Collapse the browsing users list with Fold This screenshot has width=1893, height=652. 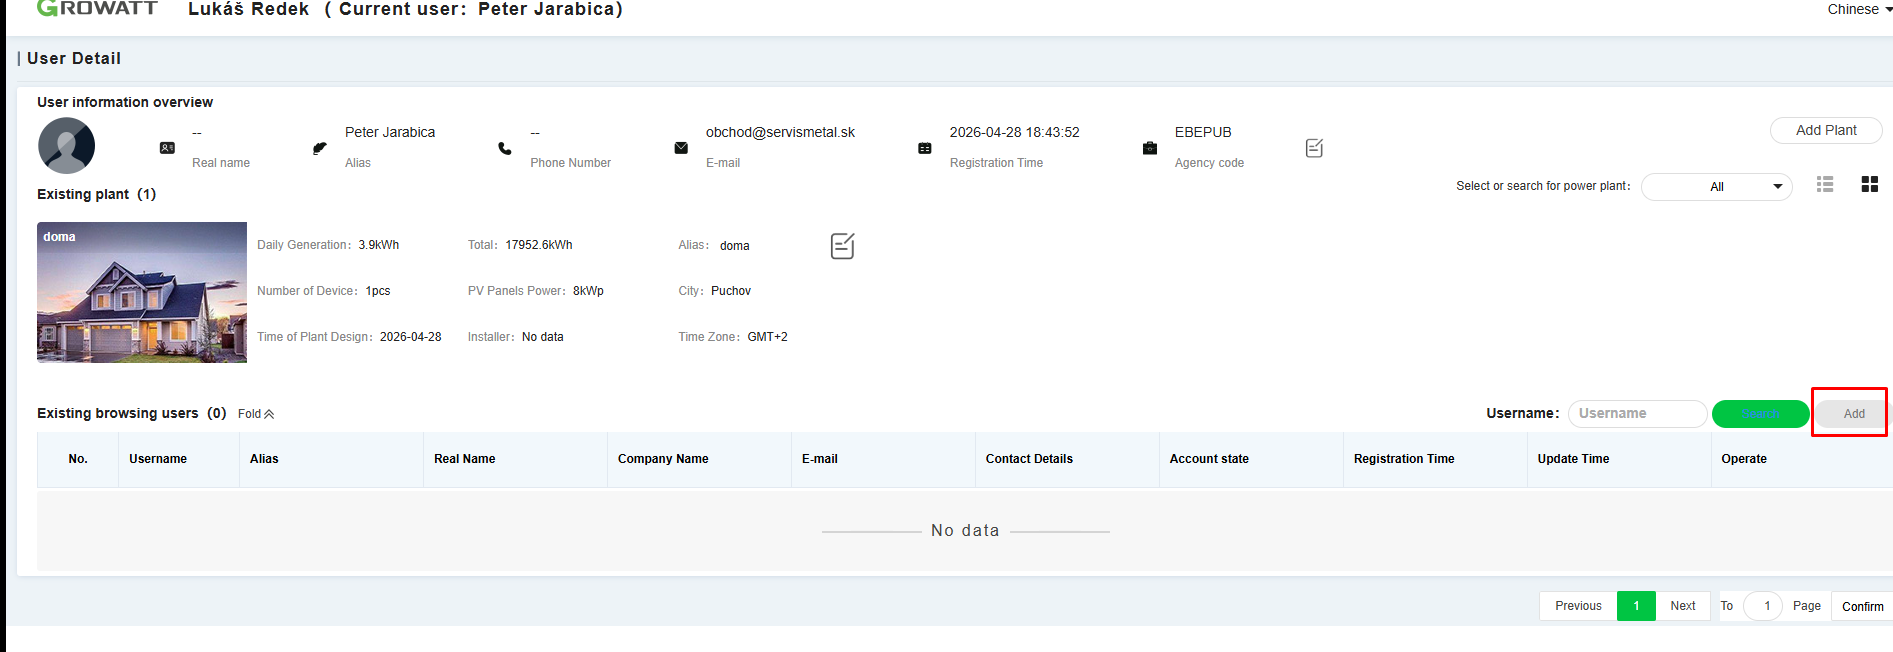[x=256, y=414]
